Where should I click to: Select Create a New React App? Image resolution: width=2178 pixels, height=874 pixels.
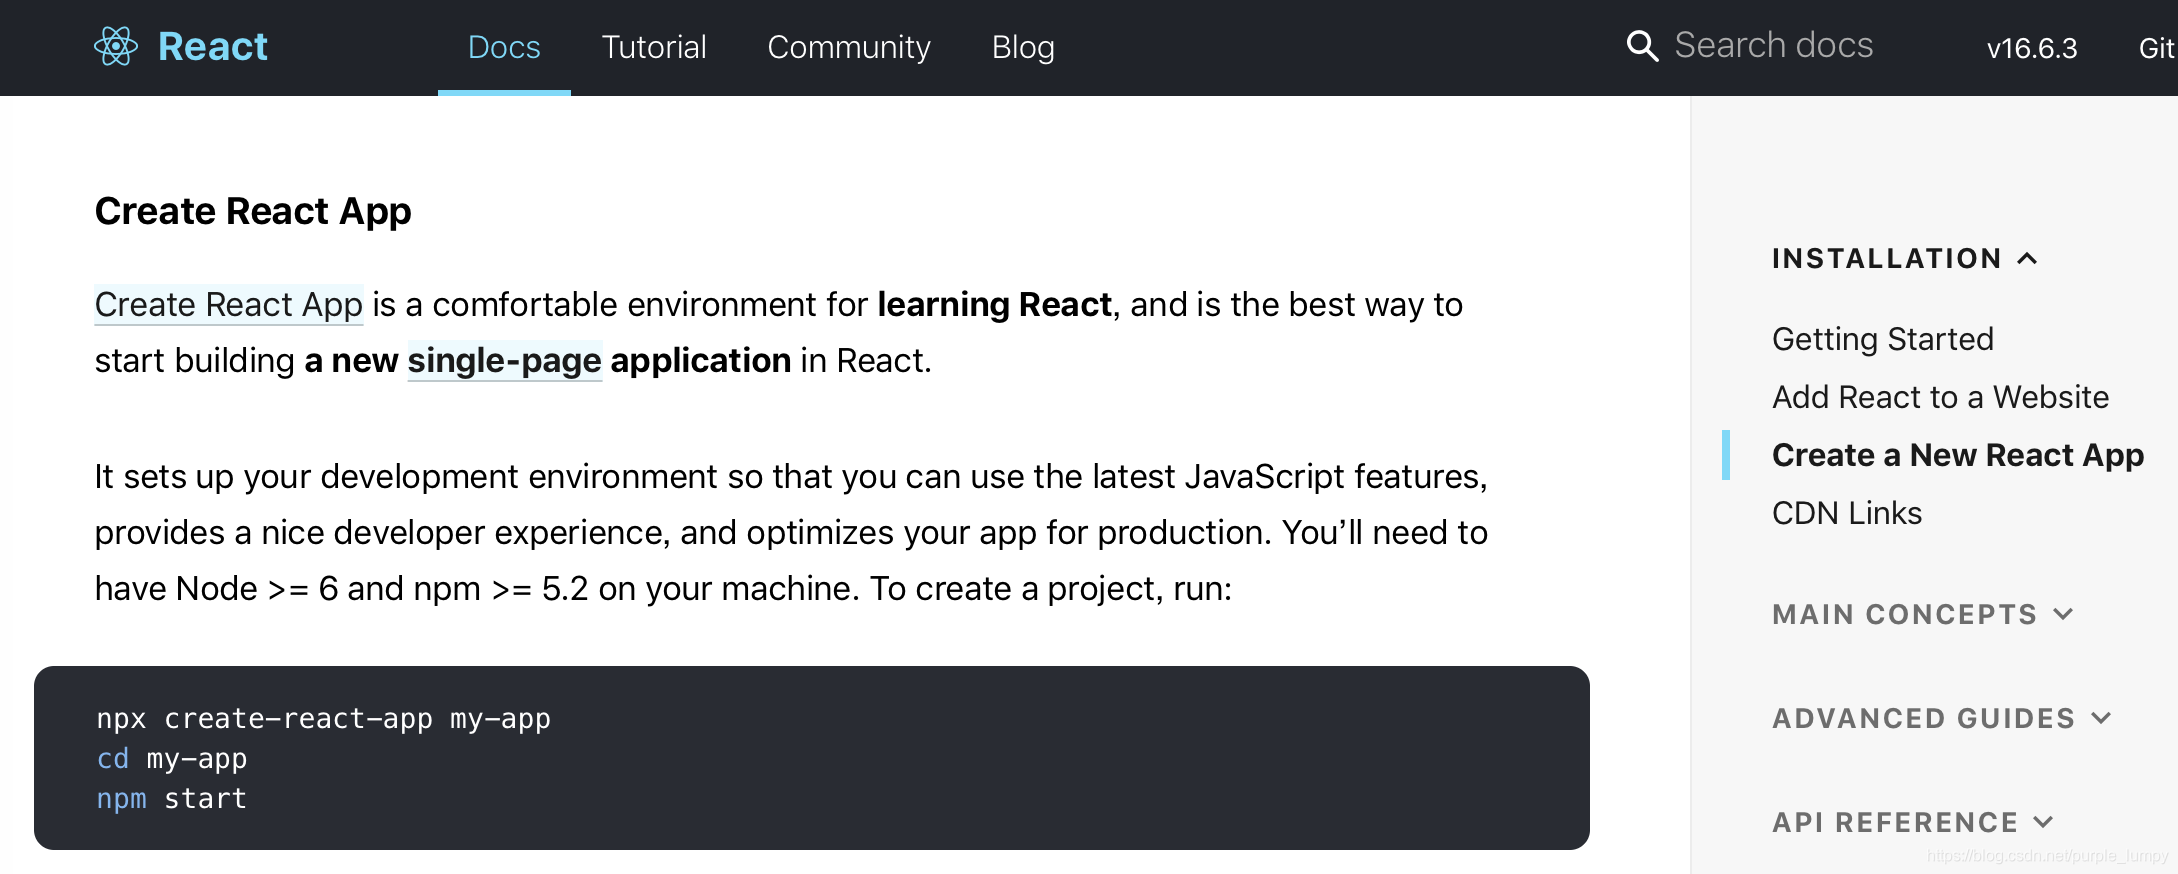click(x=1958, y=455)
